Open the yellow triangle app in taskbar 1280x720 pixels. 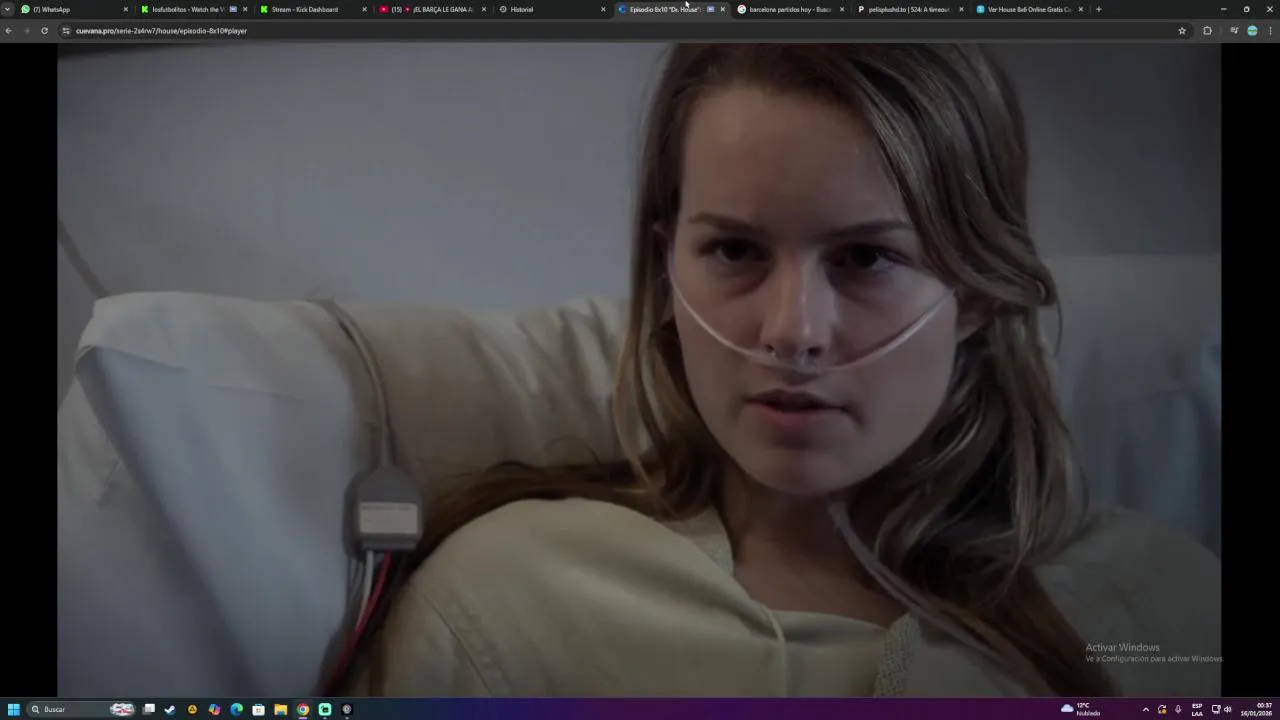pos(192,709)
